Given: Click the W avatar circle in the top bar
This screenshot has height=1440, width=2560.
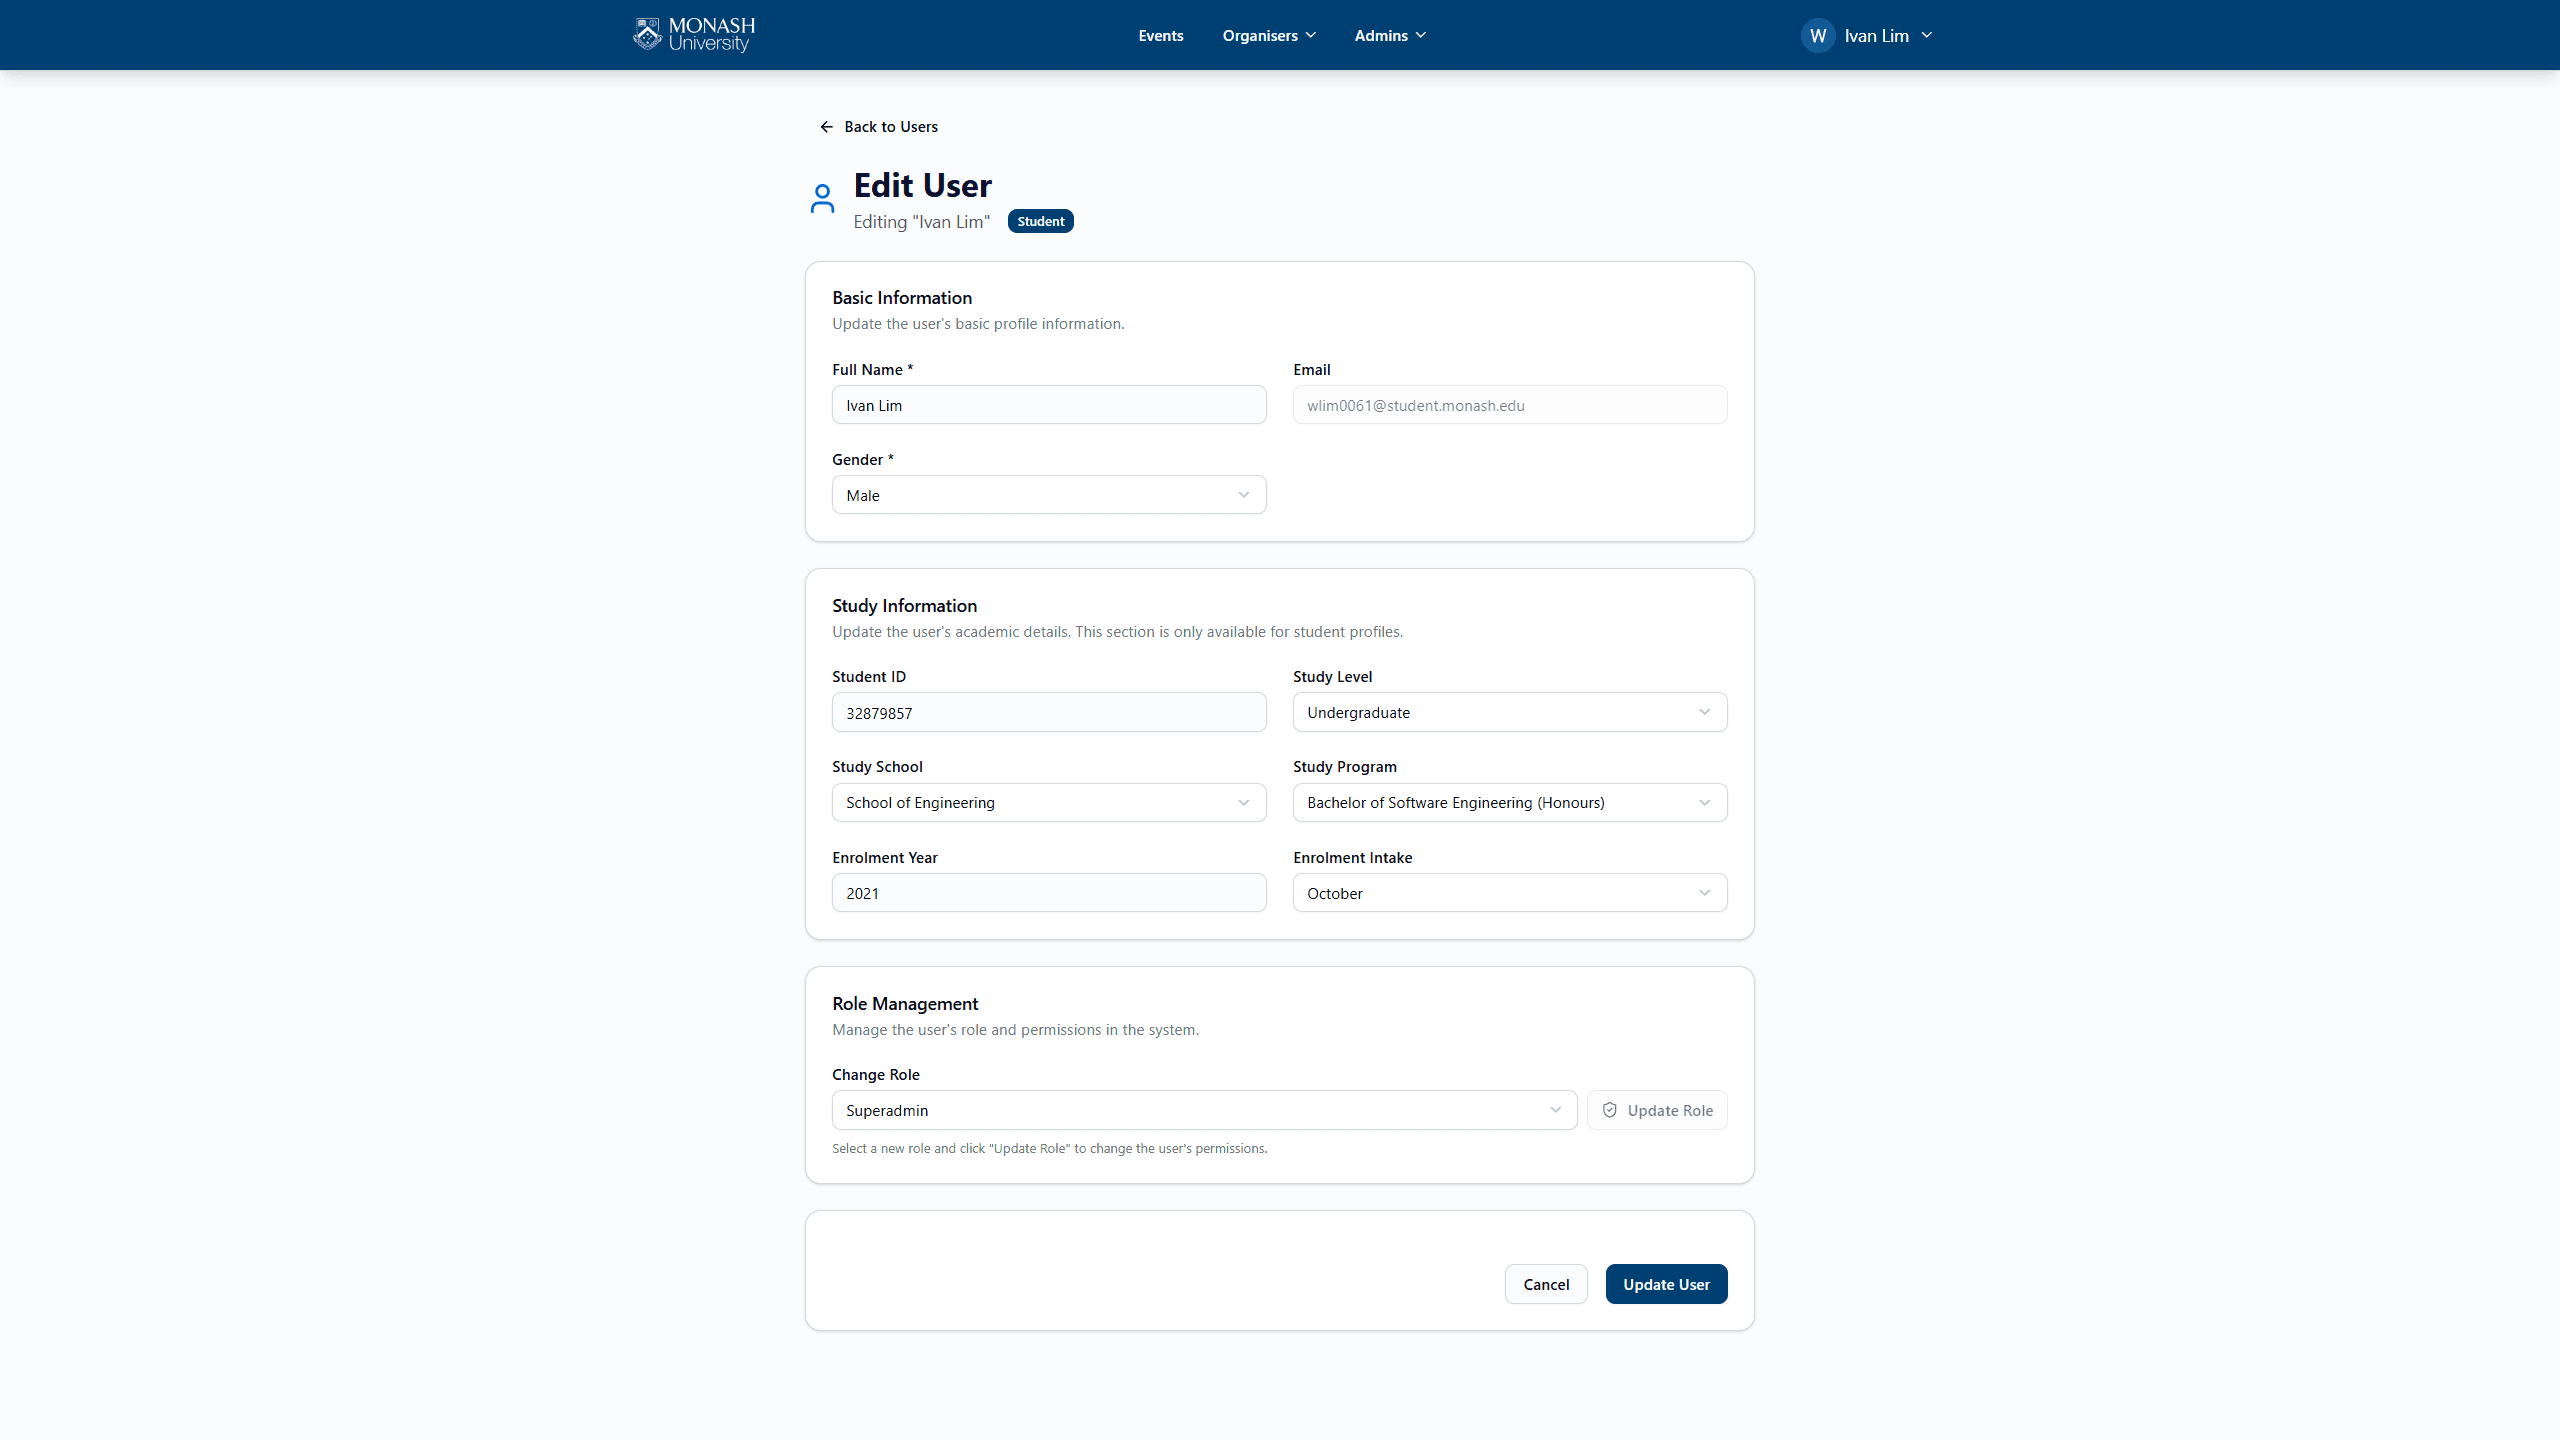Looking at the screenshot, I should click(x=1818, y=35).
